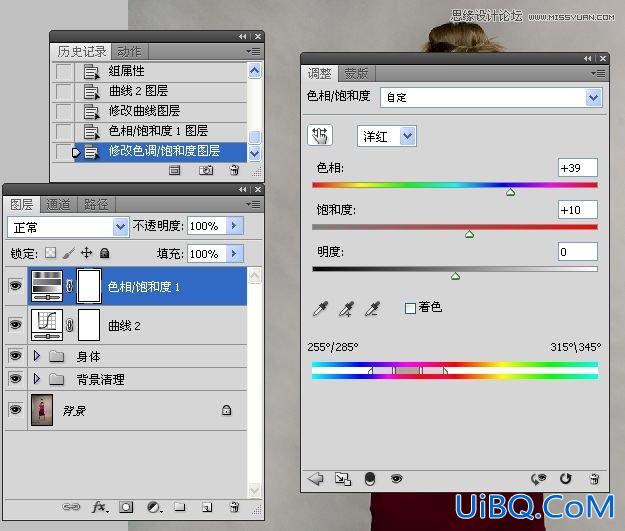Viewport: 625px width, 531px height.
Task: Hide the 身体 group
Action: 15,355
